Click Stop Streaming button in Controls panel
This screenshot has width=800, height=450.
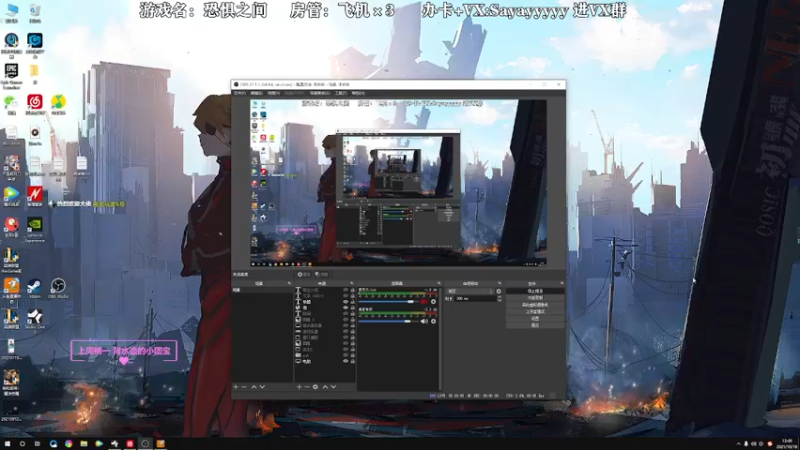click(535, 291)
